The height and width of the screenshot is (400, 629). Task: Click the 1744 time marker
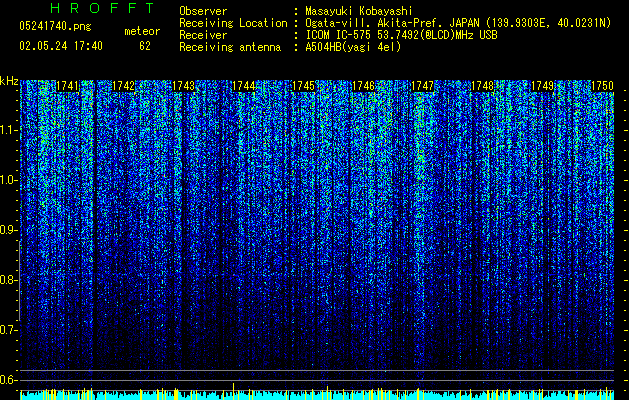(243, 86)
